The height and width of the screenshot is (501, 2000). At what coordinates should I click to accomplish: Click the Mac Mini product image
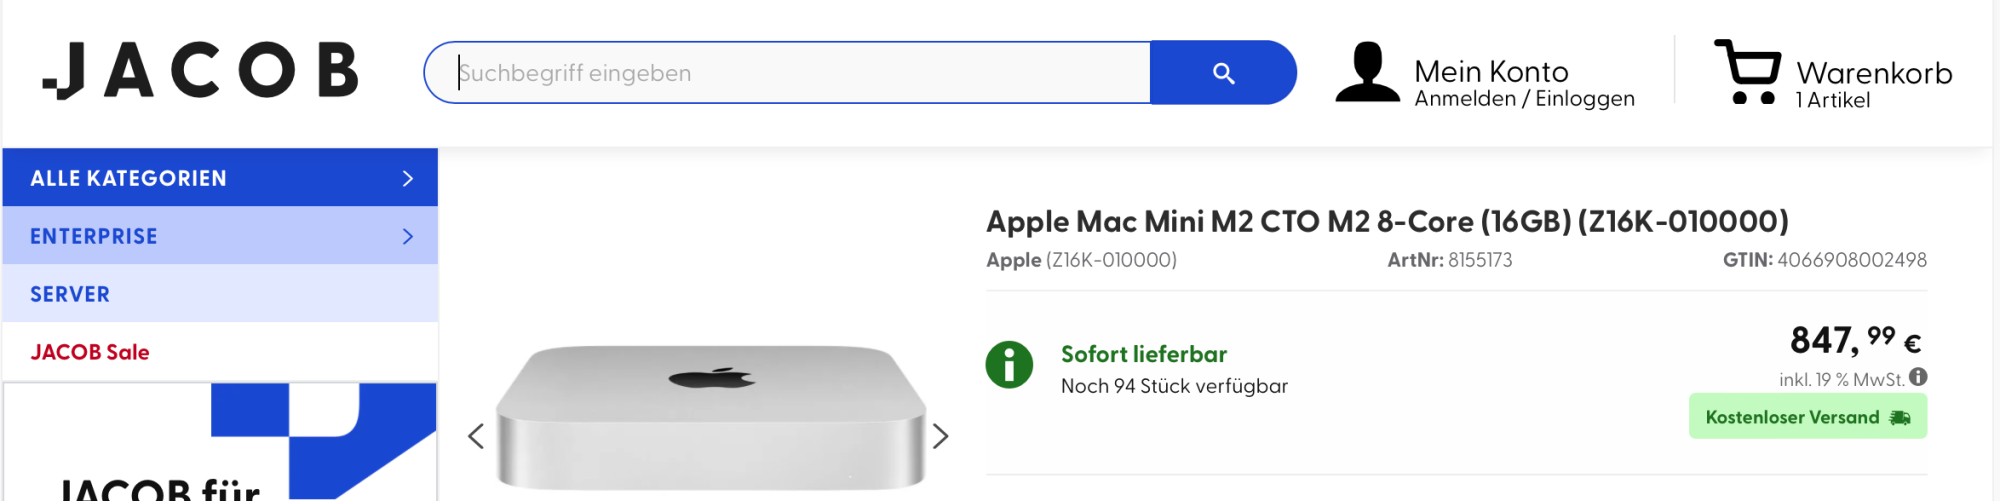click(710, 420)
